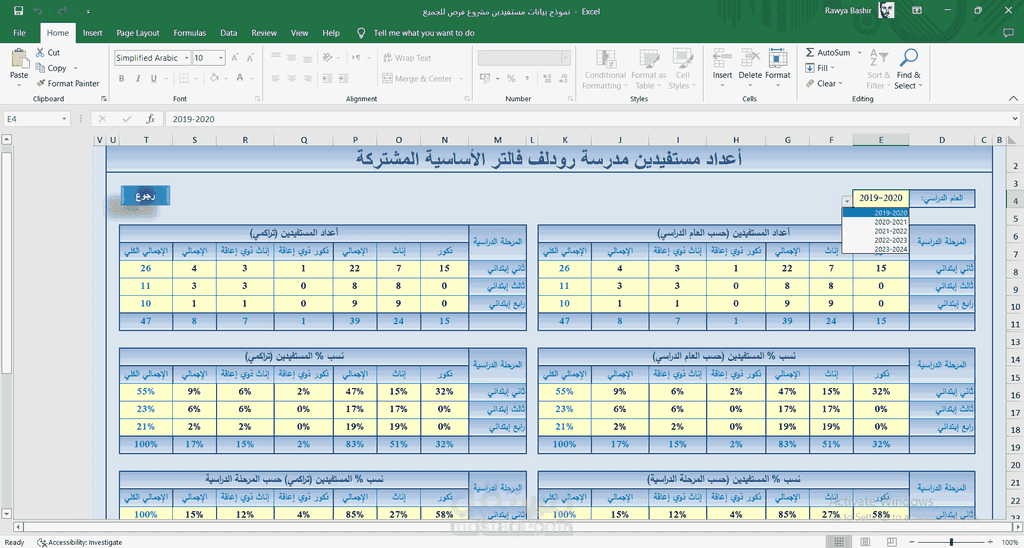Activate the Format Painter tool
Image resolution: width=1024 pixels, height=548 pixels.
(66, 84)
